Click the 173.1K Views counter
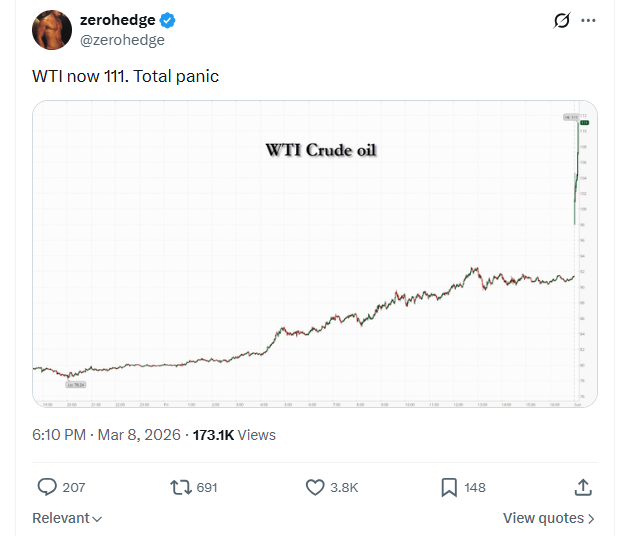The width and height of the screenshot is (620, 536). tap(234, 435)
